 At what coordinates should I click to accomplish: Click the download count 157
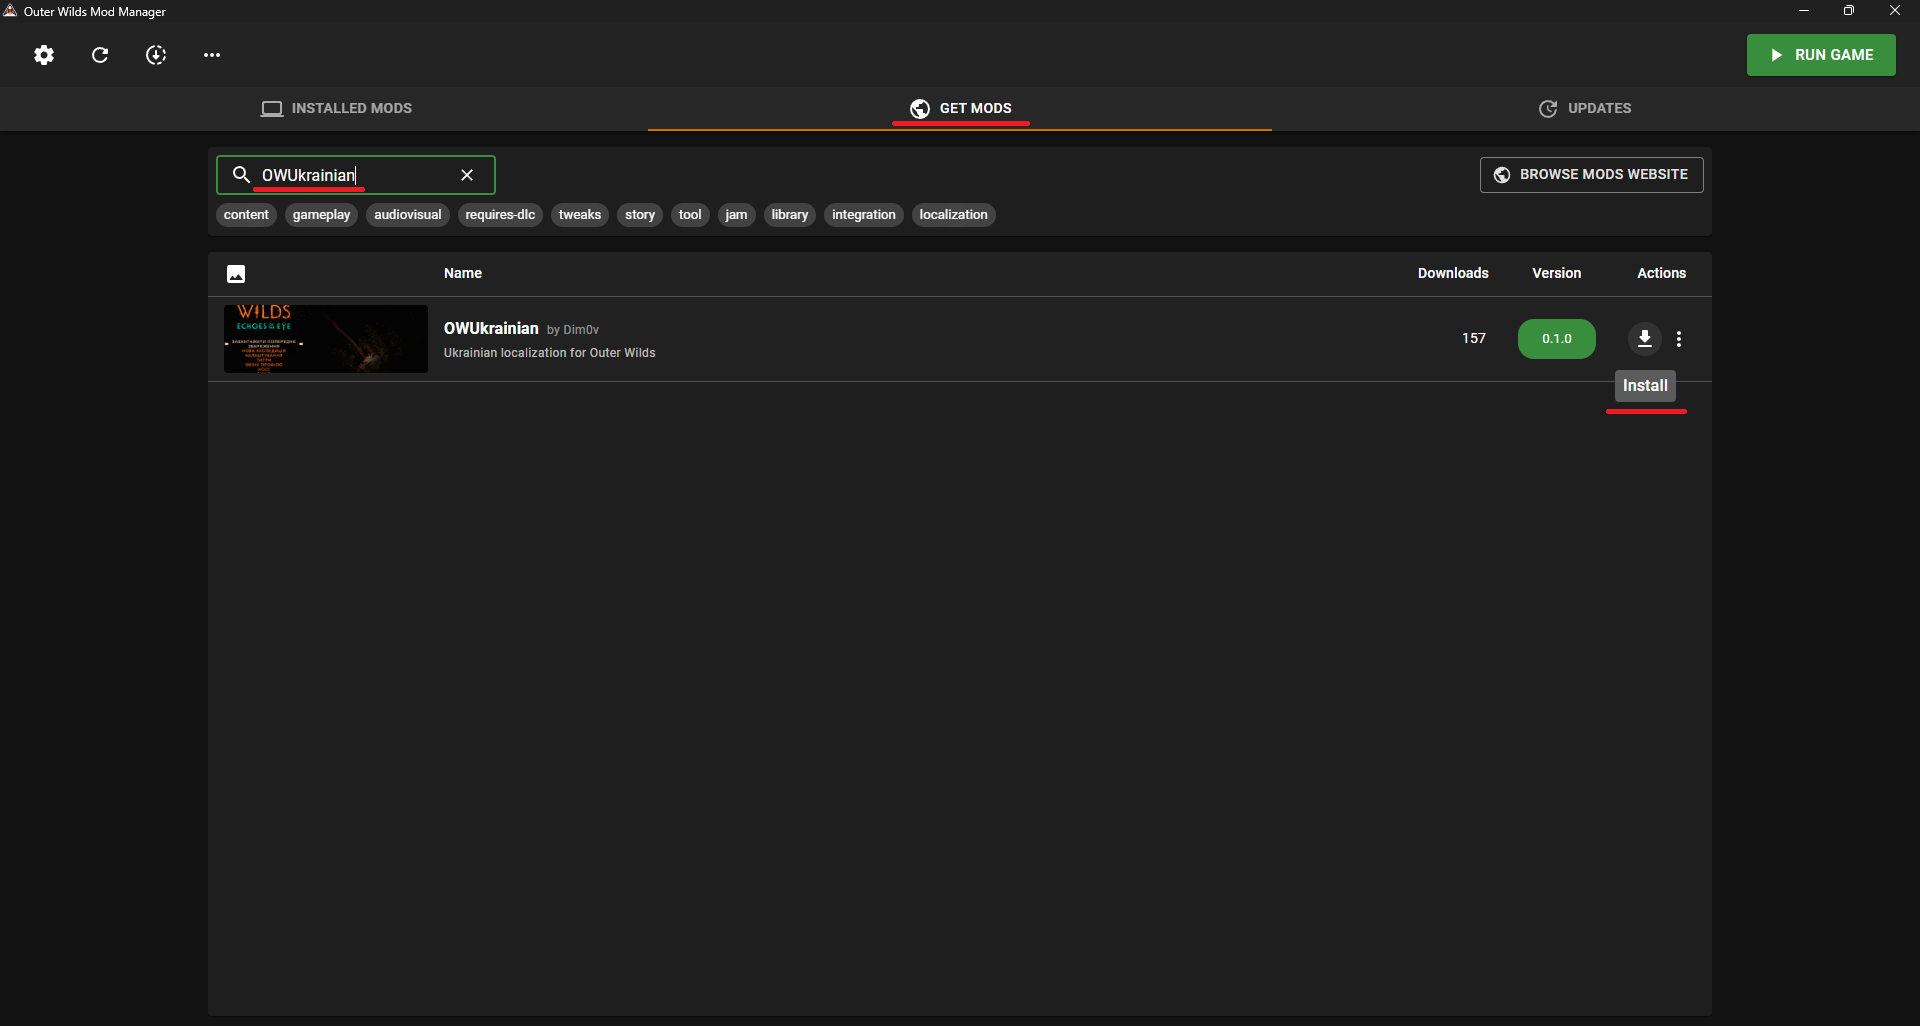point(1474,339)
